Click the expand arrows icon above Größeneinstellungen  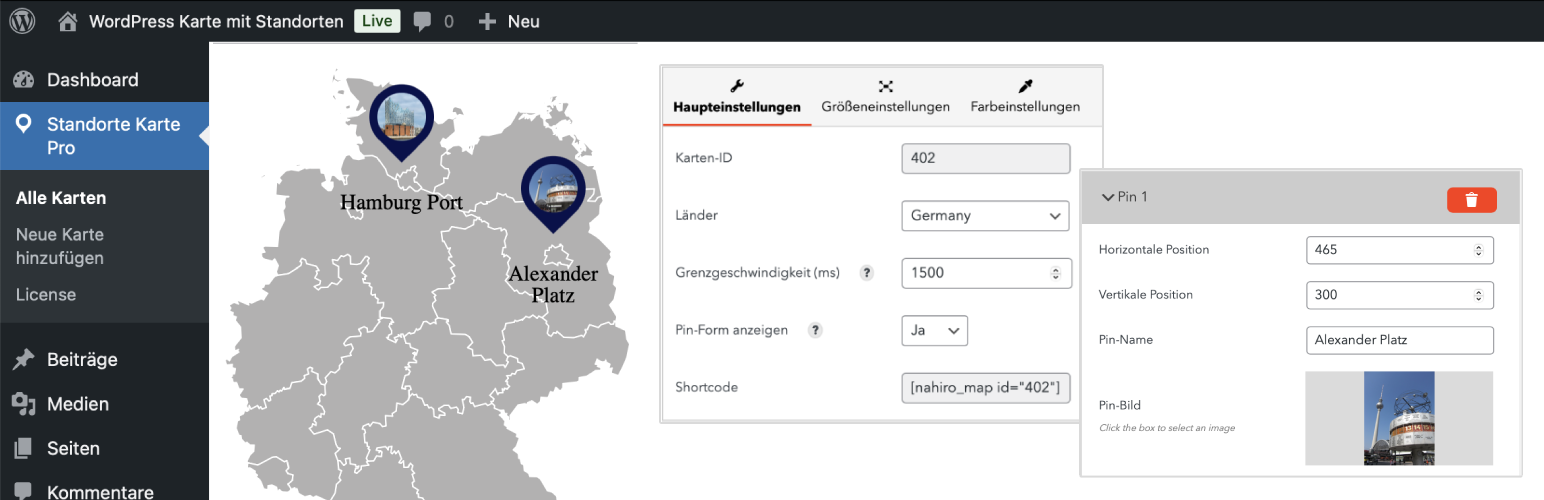[x=885, y=86]
